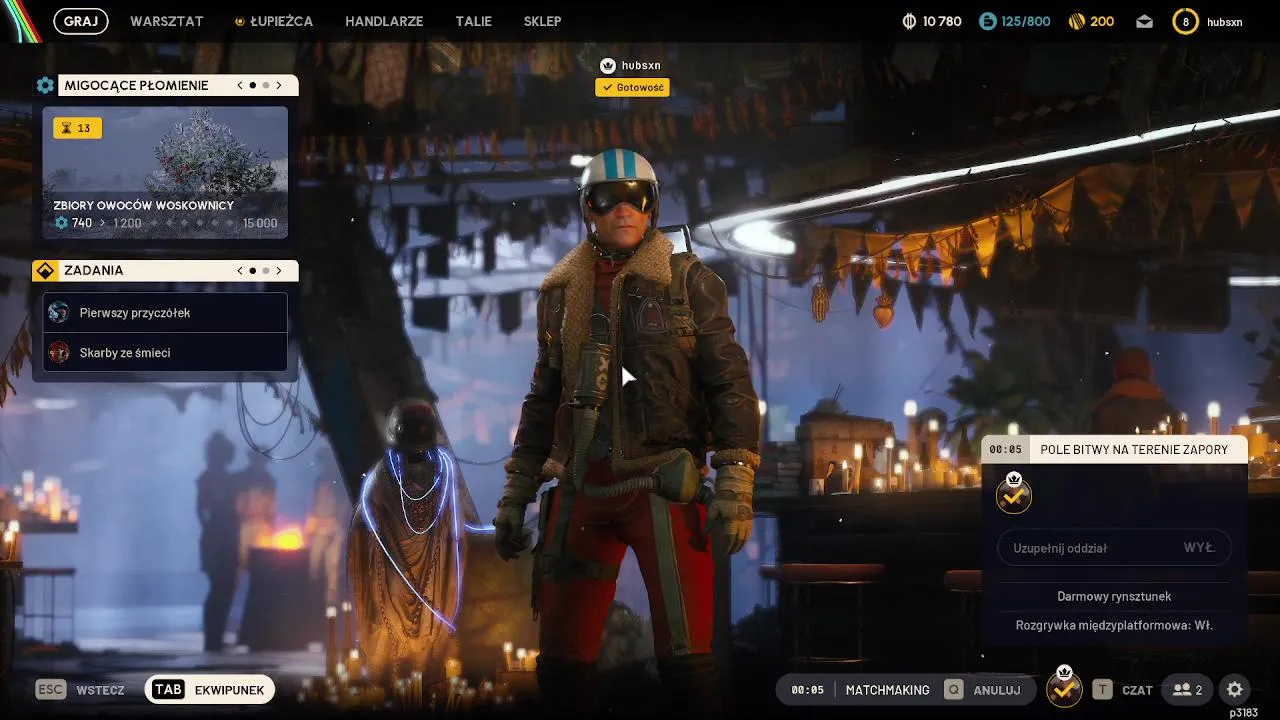Open the squad members icon showing 2
This screenshot has width=1280, height=720.
coord(1187,689)
